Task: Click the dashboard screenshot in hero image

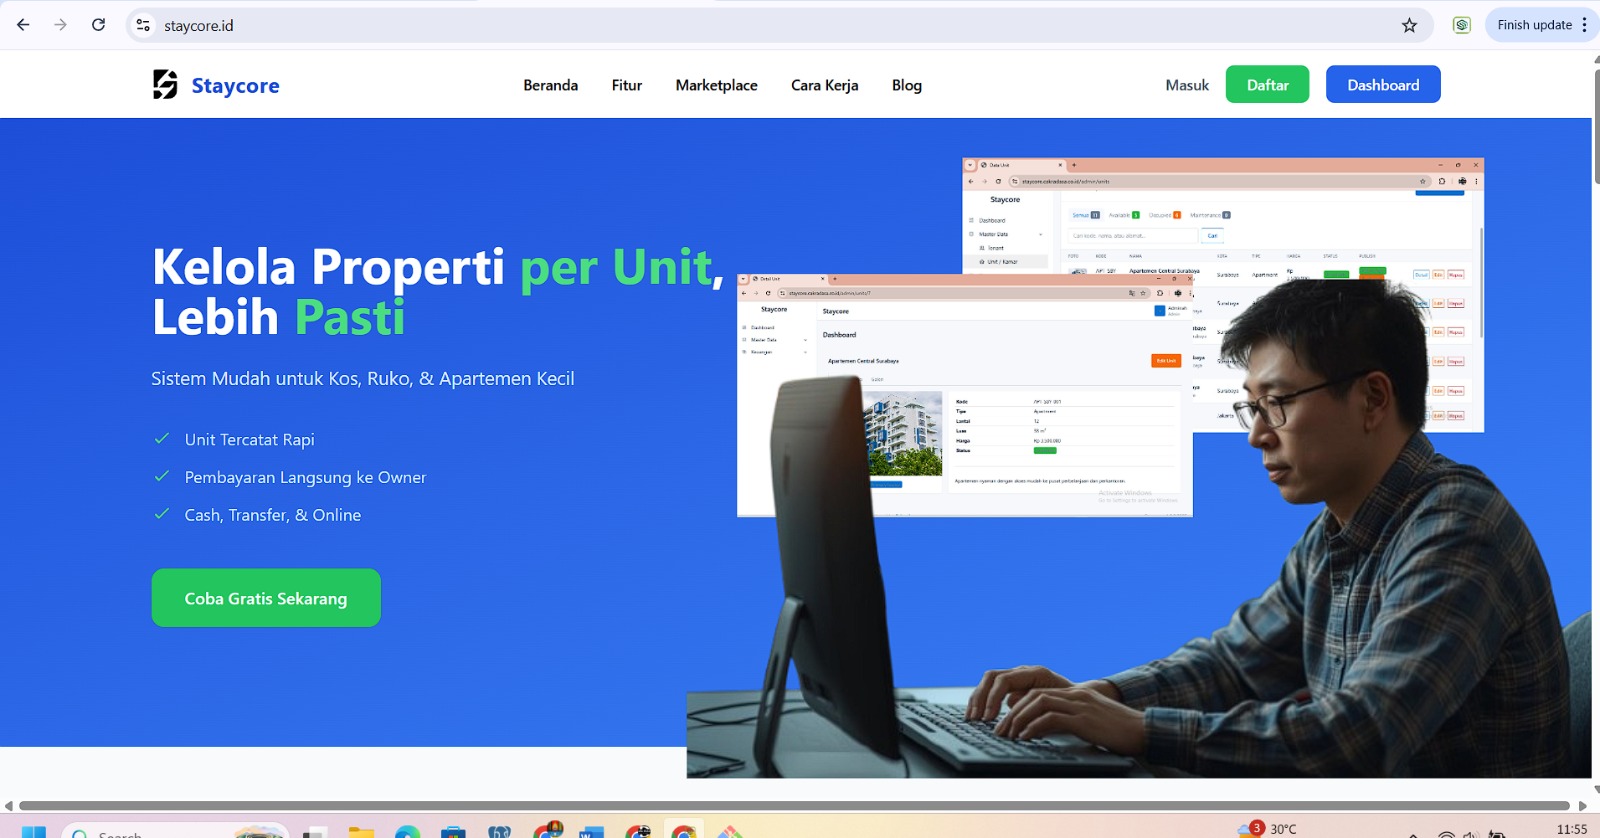Action: coord(965,395)
